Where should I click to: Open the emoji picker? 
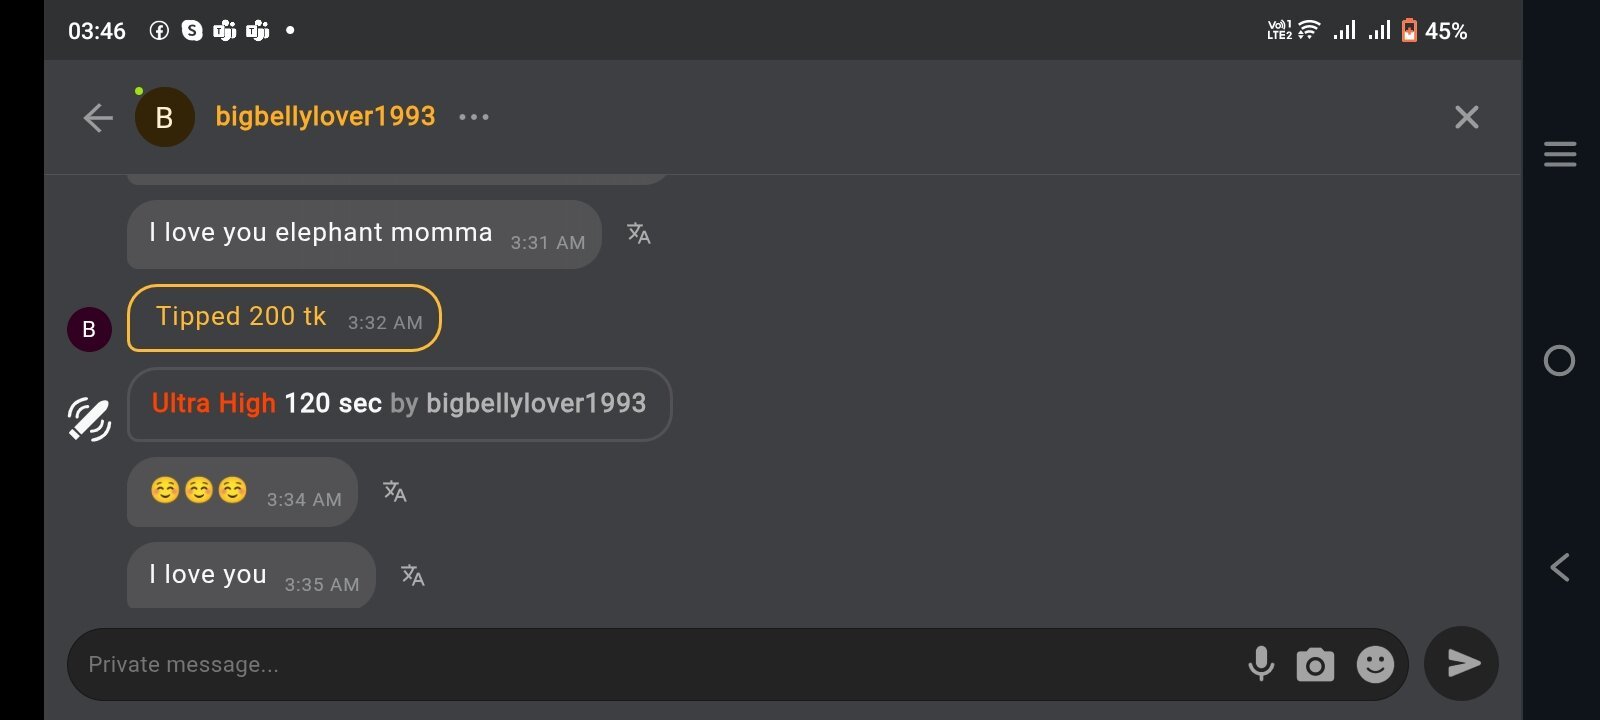pos(1375,664)
